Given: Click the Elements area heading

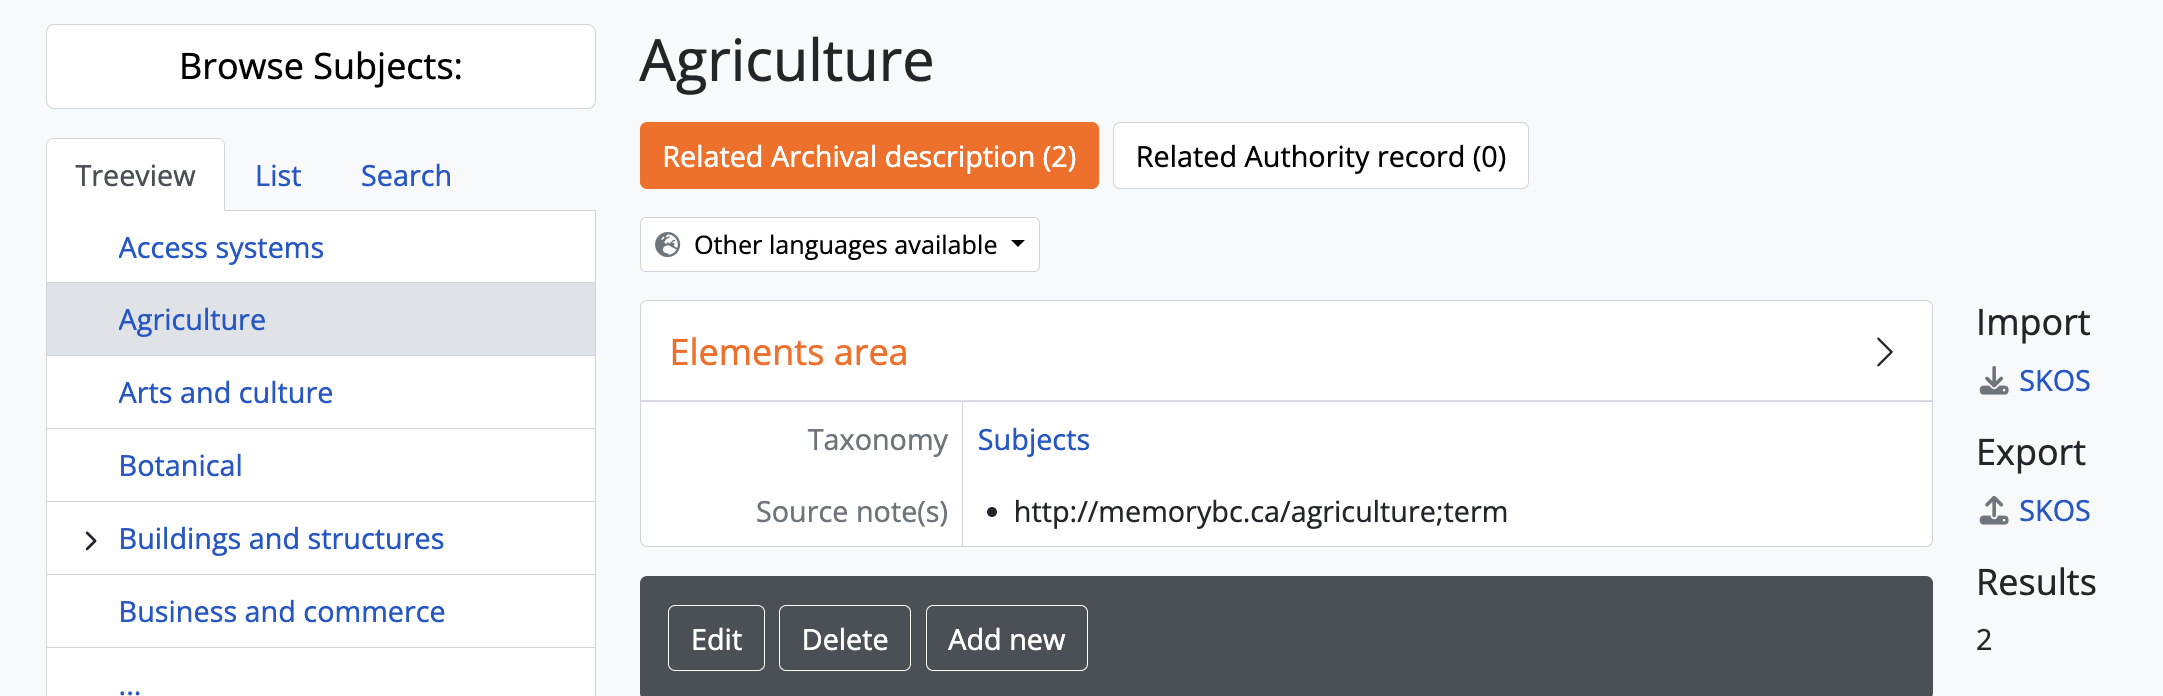Looking at the screenshot, I should (789, 352).
